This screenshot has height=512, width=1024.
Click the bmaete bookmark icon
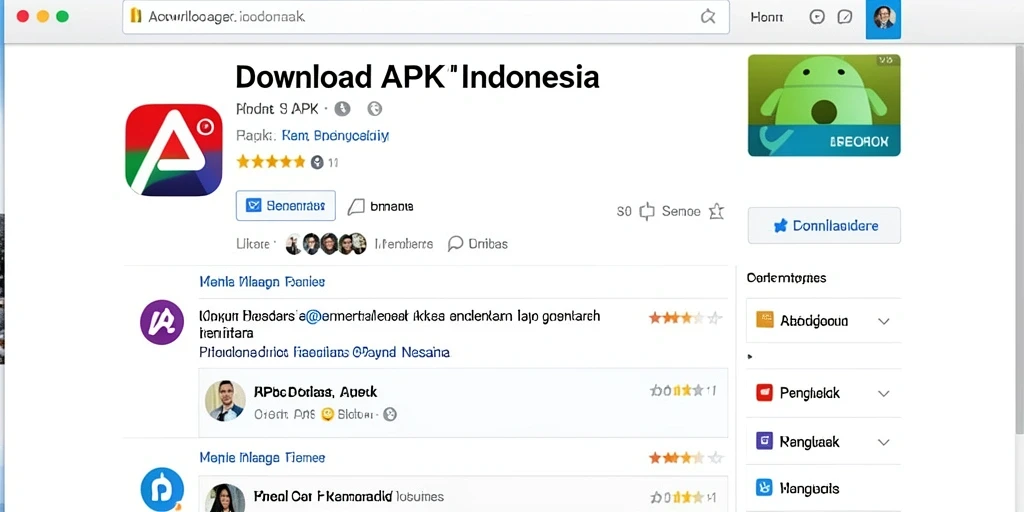pos(356,207)
